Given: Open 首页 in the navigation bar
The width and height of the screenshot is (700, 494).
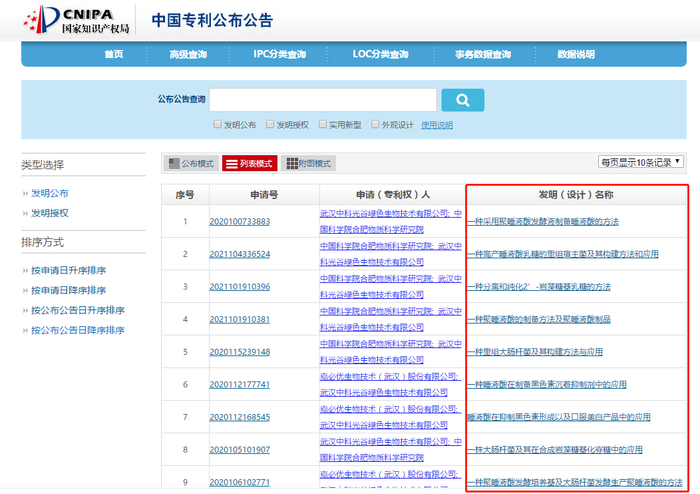Looking at the screenshot, I should (x=113, y=54).
